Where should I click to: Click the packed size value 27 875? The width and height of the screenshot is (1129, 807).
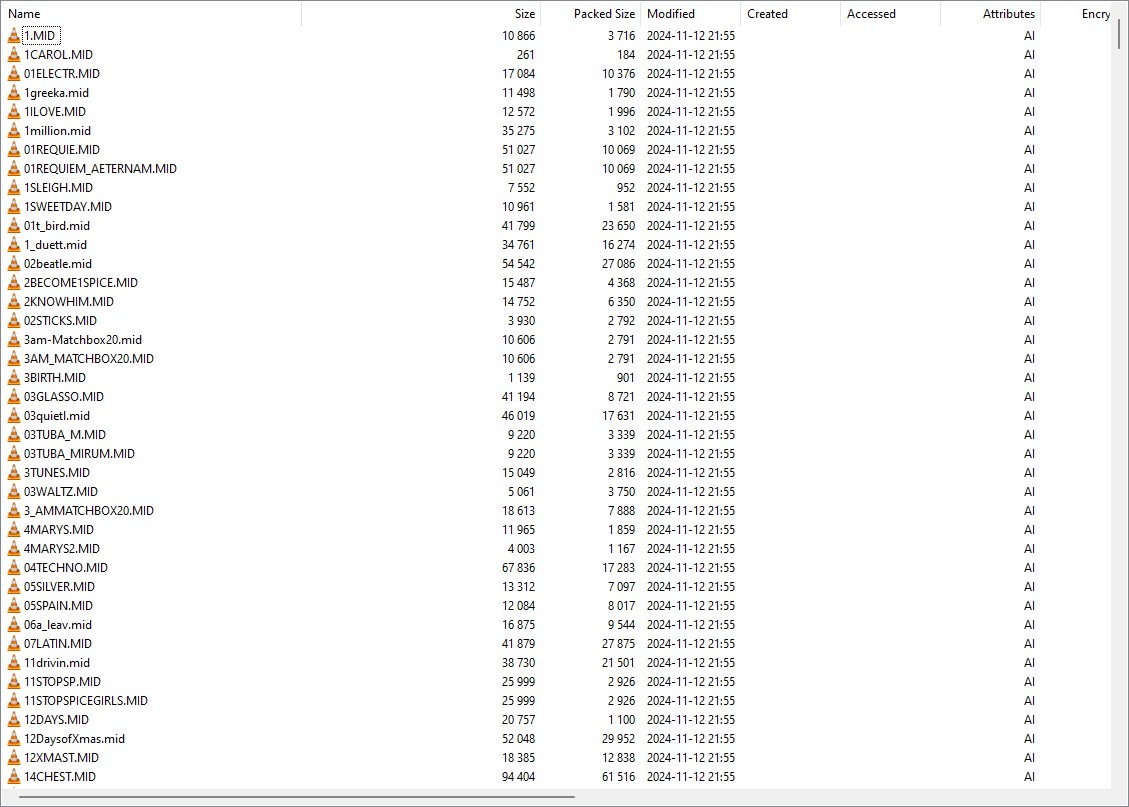pos(619,644)
